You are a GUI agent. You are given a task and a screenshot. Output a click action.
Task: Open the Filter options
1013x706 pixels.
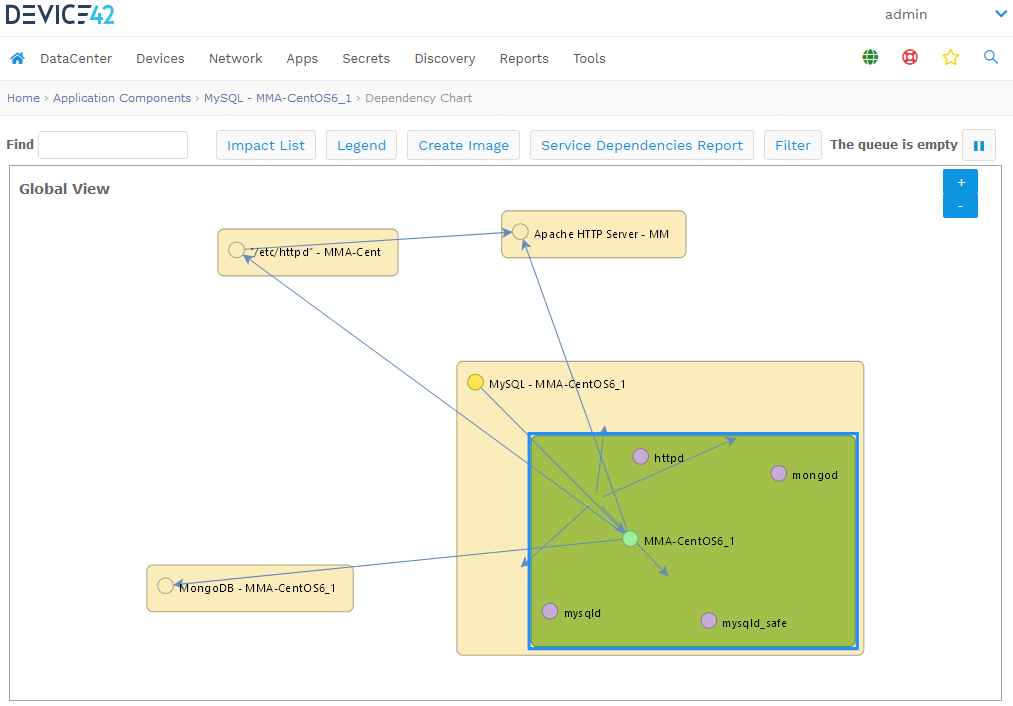click(x=793, y=145)
